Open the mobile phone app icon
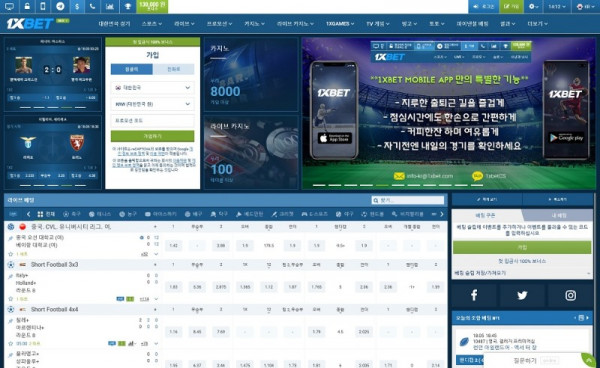The width and height of the screenshot is (600, 368). pyautogui.click(x=43, y=7)
